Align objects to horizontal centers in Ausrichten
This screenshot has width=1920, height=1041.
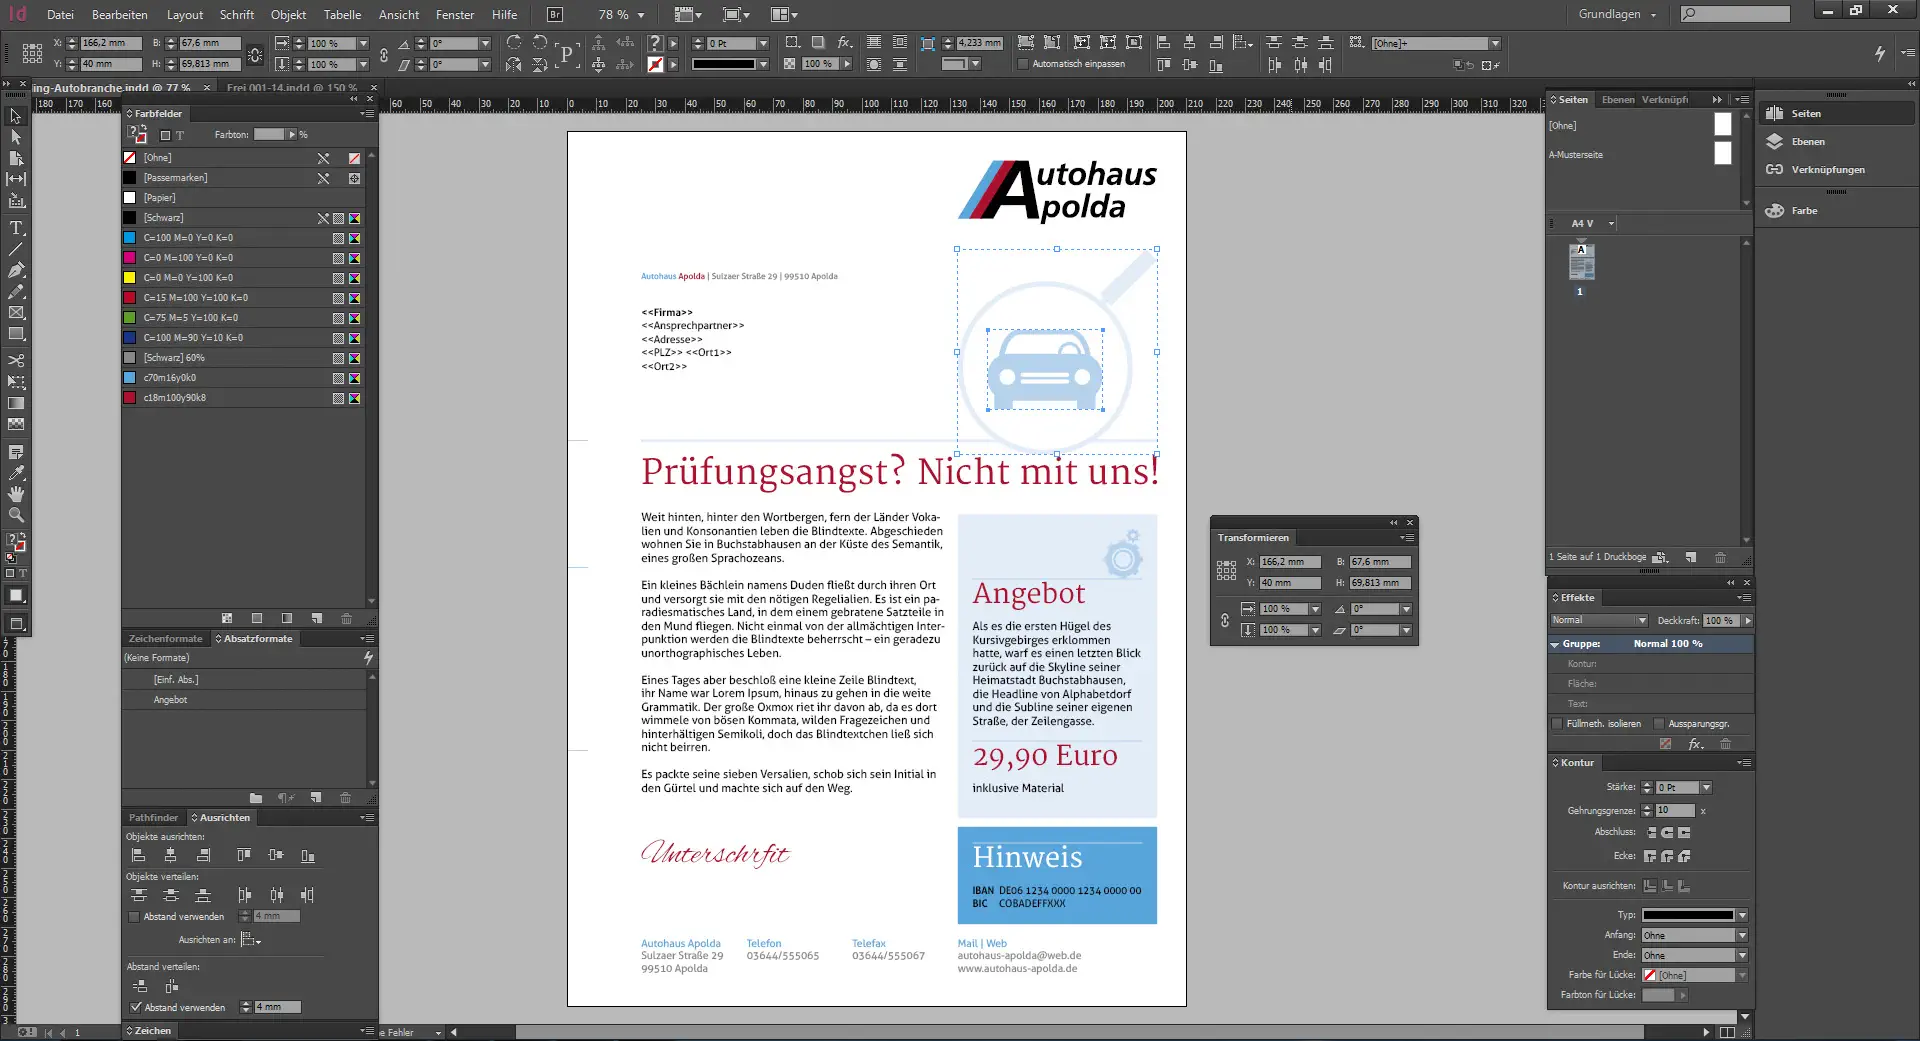[x=171, y=856]
